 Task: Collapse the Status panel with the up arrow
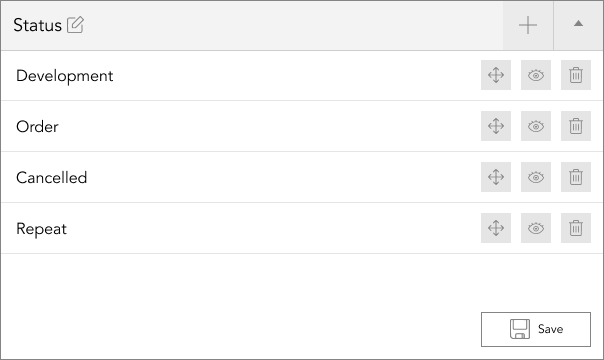pos(578,25)
